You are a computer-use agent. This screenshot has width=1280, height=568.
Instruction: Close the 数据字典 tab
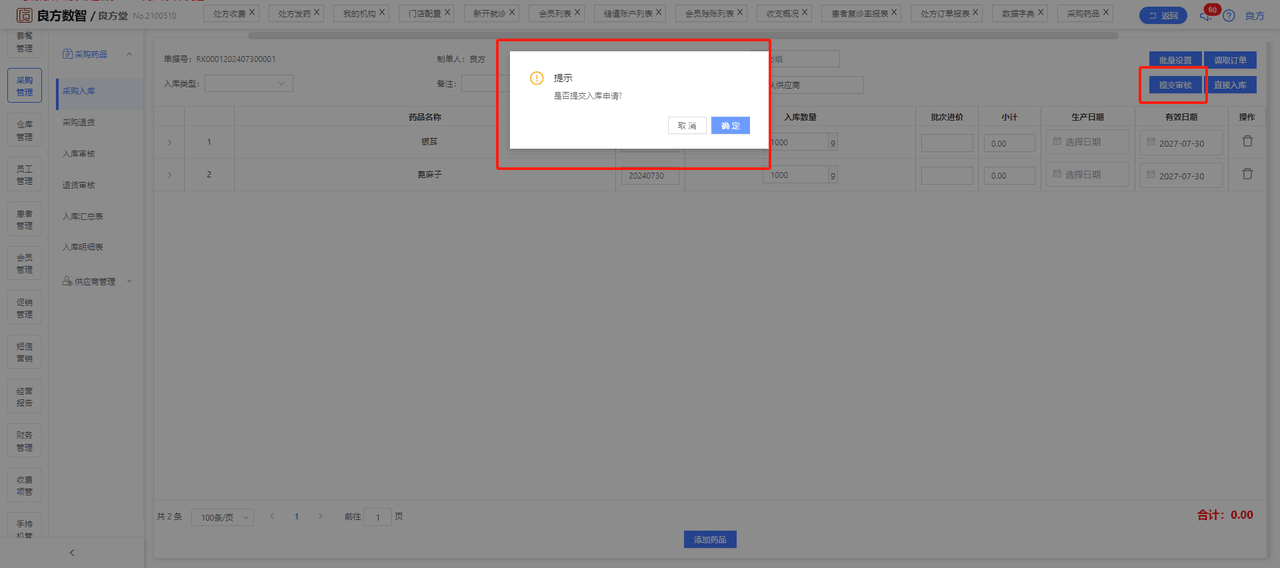(x=1041, y=14)
